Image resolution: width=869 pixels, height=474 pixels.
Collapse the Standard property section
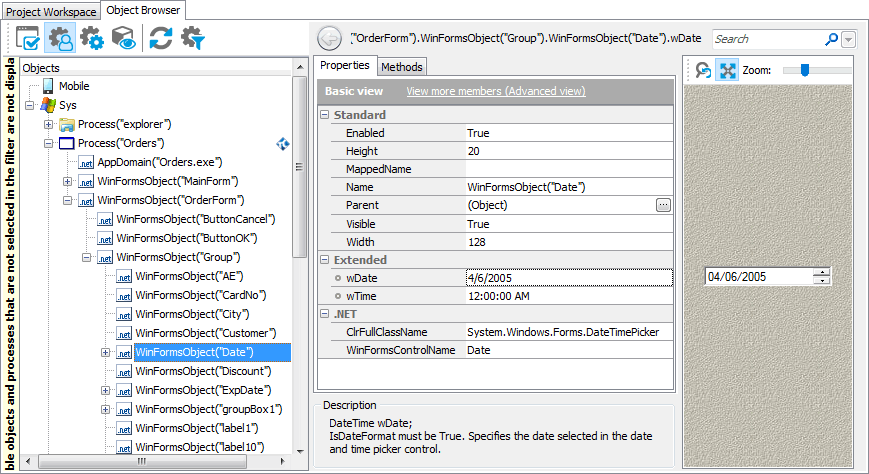[325, 115]
